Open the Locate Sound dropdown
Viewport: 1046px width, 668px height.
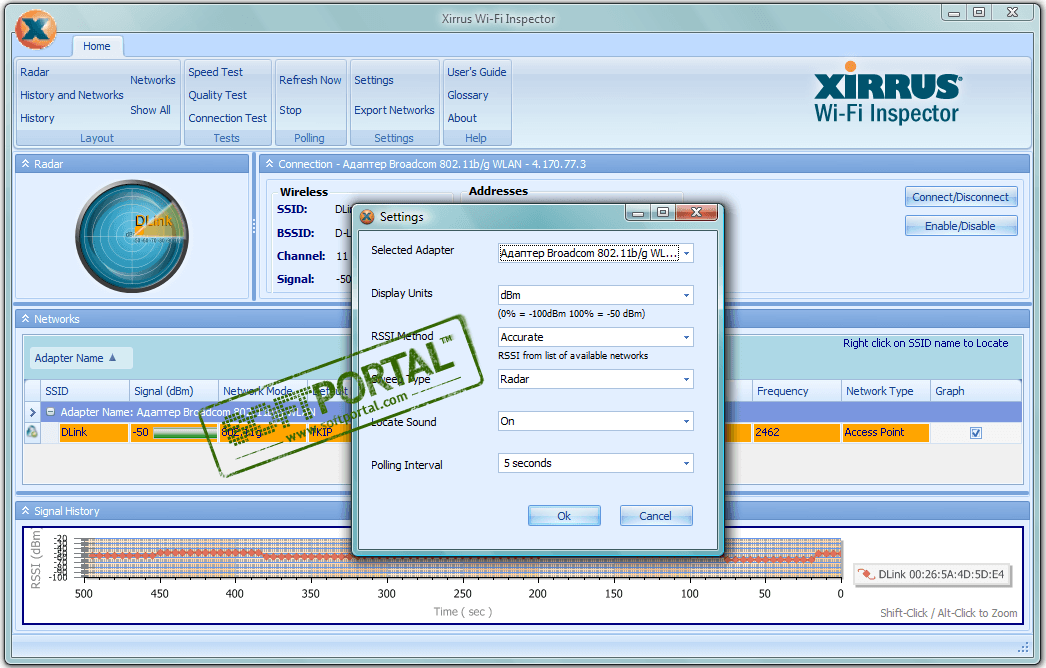[x=686, y=421]
